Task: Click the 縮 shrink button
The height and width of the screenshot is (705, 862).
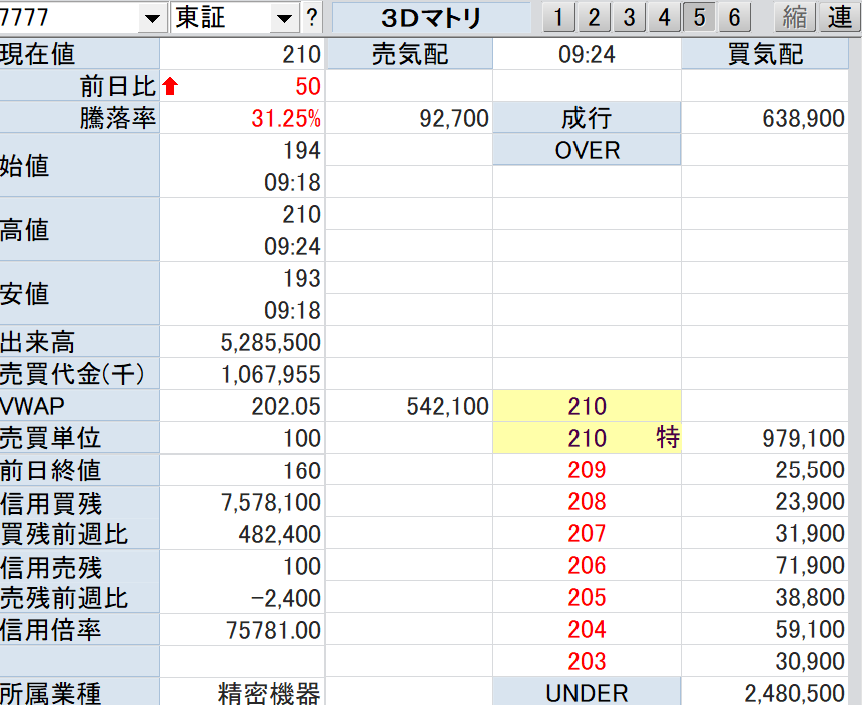Action: (x=795, y=18)
